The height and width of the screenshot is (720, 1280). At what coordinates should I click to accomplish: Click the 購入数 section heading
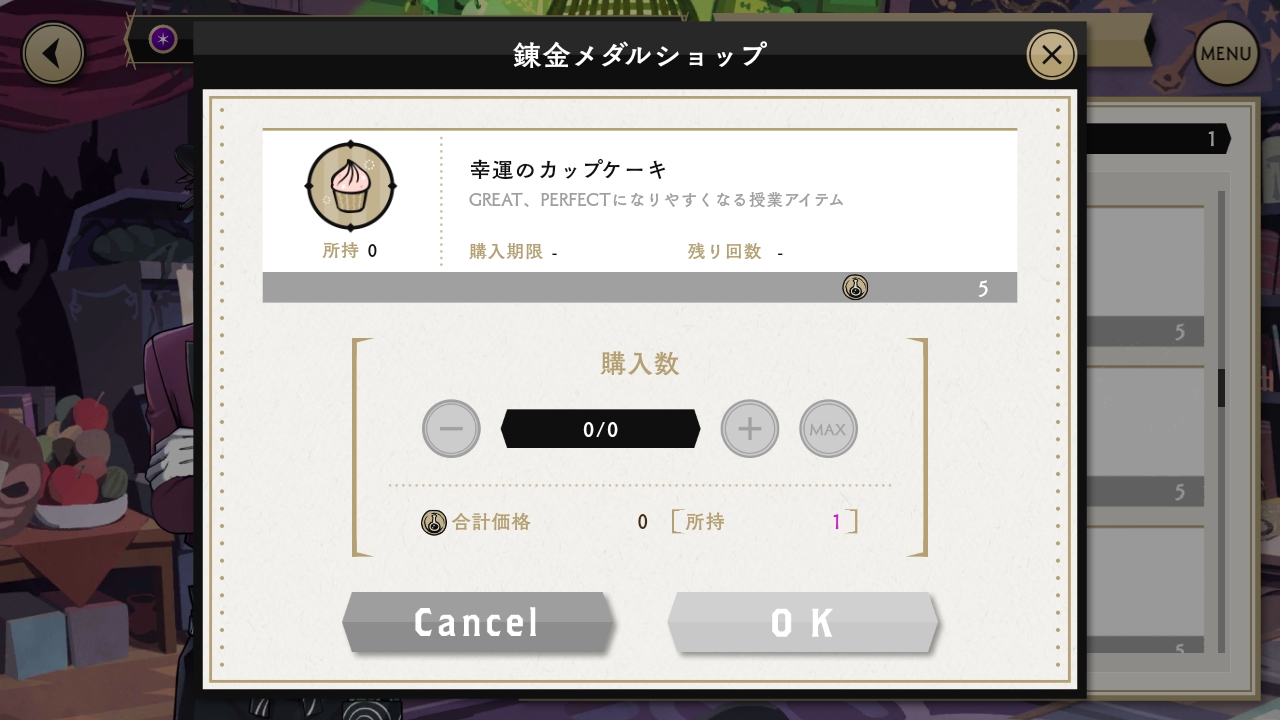point(640,363)
